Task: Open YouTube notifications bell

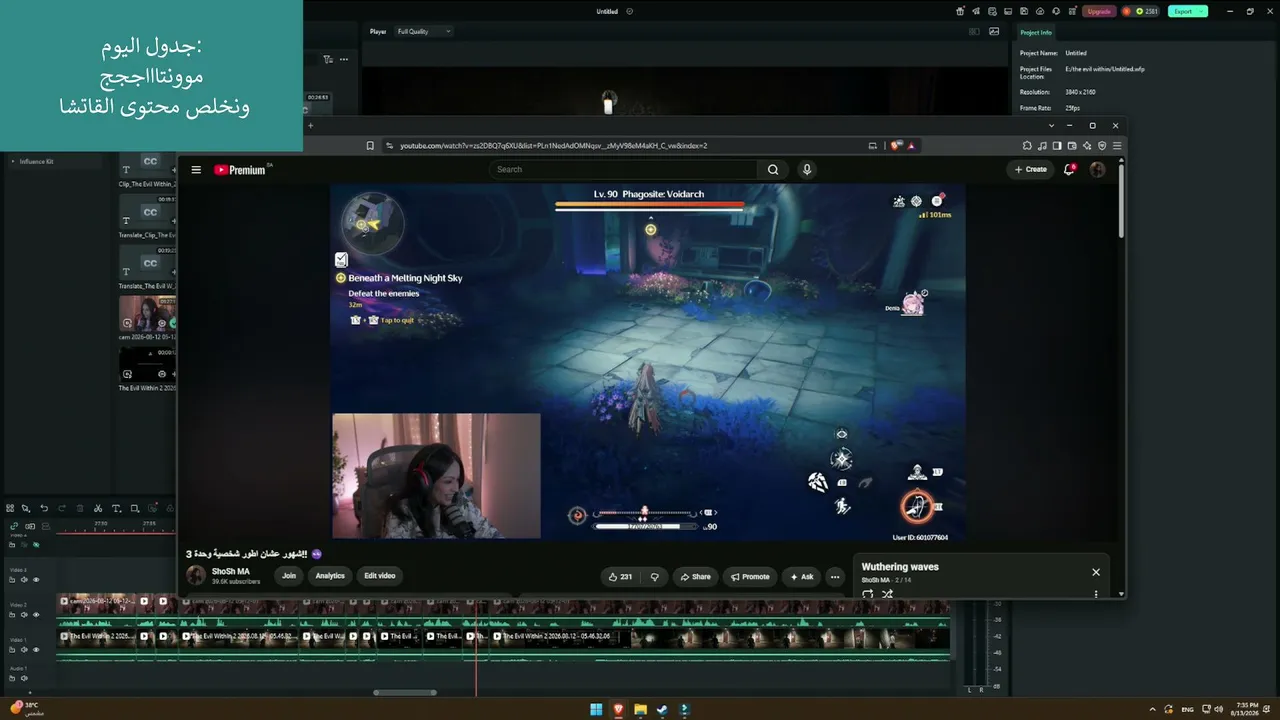Action: 1069,169
